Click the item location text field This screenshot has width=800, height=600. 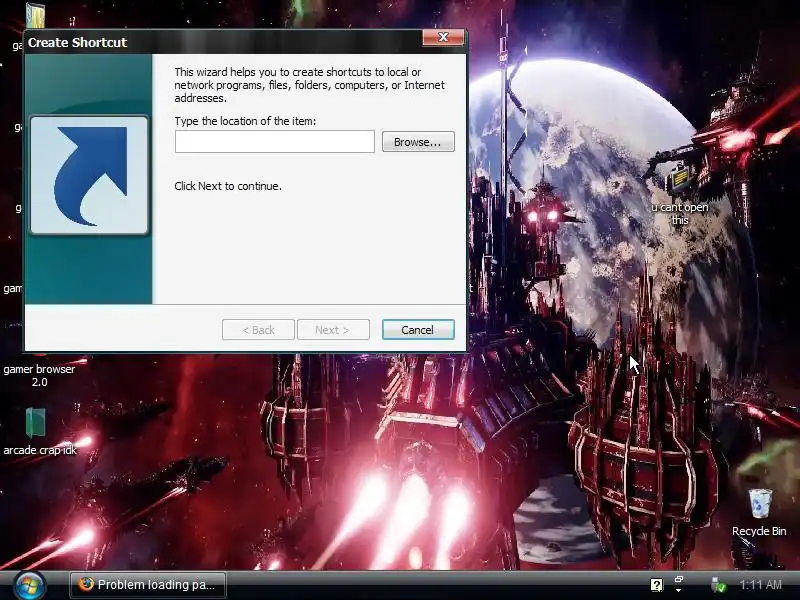click(274, 141)
